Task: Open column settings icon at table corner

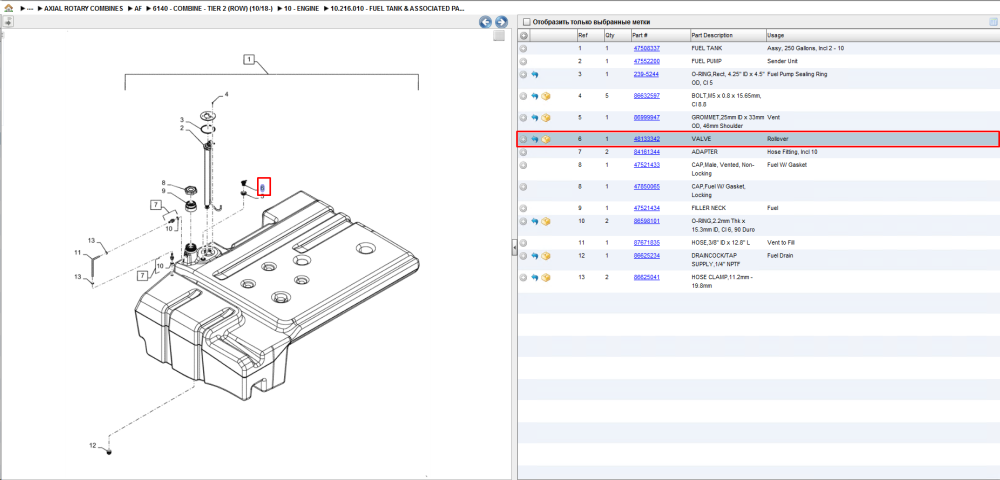Action: pyautogui.click(x=993, y=22)
